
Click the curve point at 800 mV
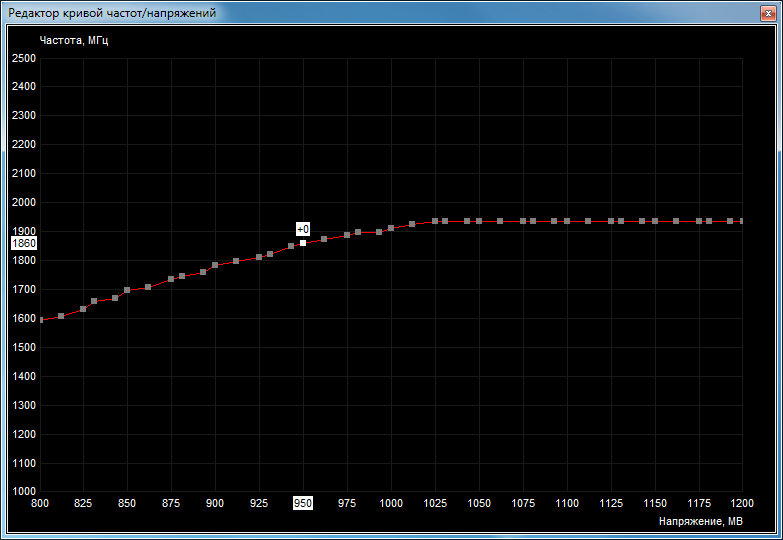click(41, 320)
